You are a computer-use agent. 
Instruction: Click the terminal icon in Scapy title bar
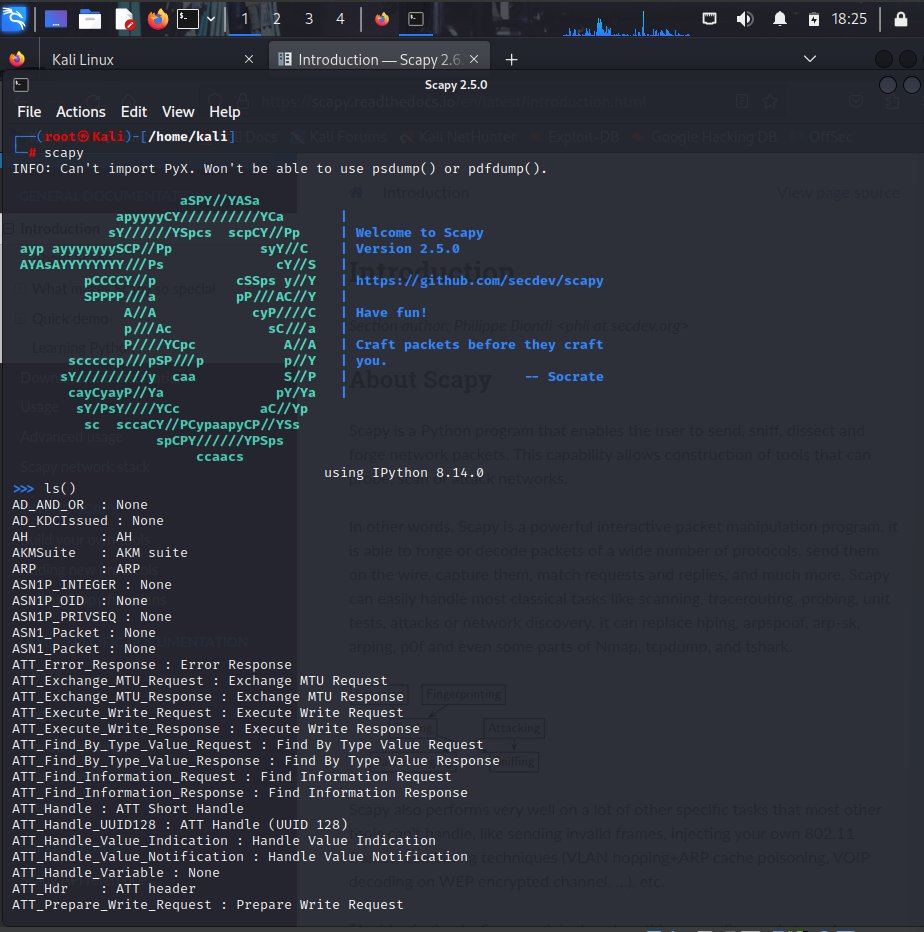click(21, 85)
